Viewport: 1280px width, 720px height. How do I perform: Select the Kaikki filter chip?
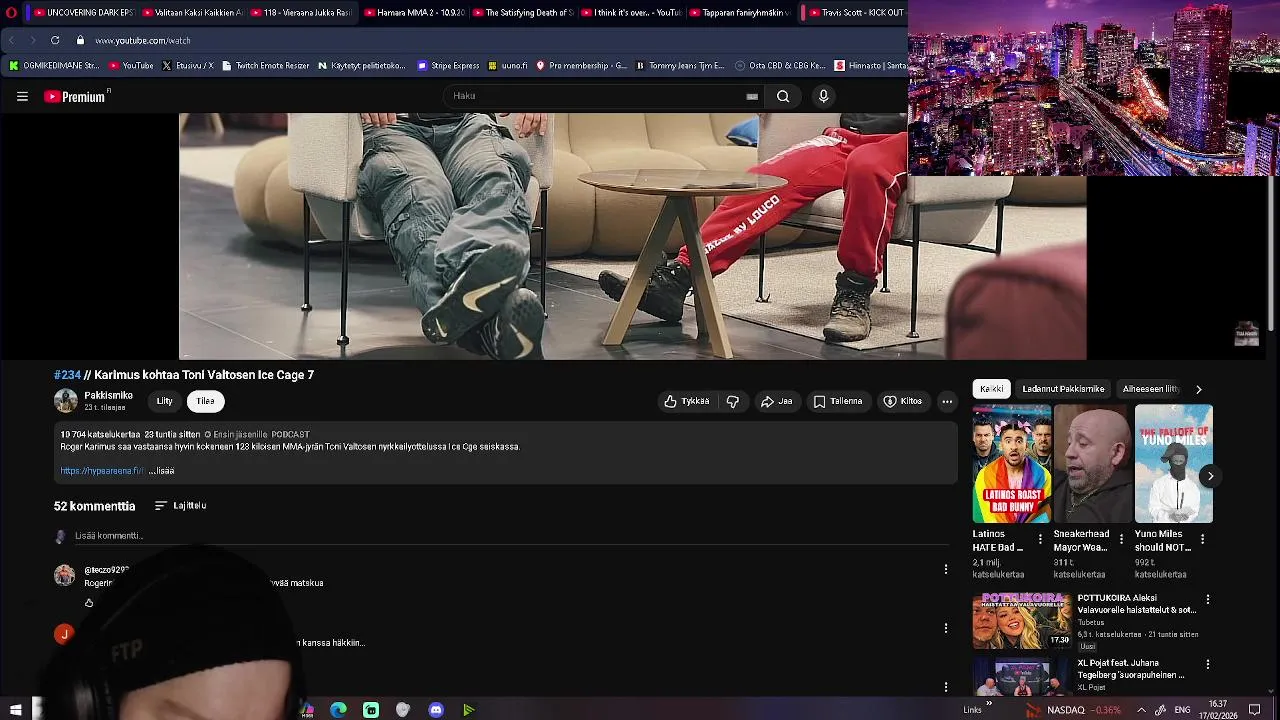click(x=992, y=389)
